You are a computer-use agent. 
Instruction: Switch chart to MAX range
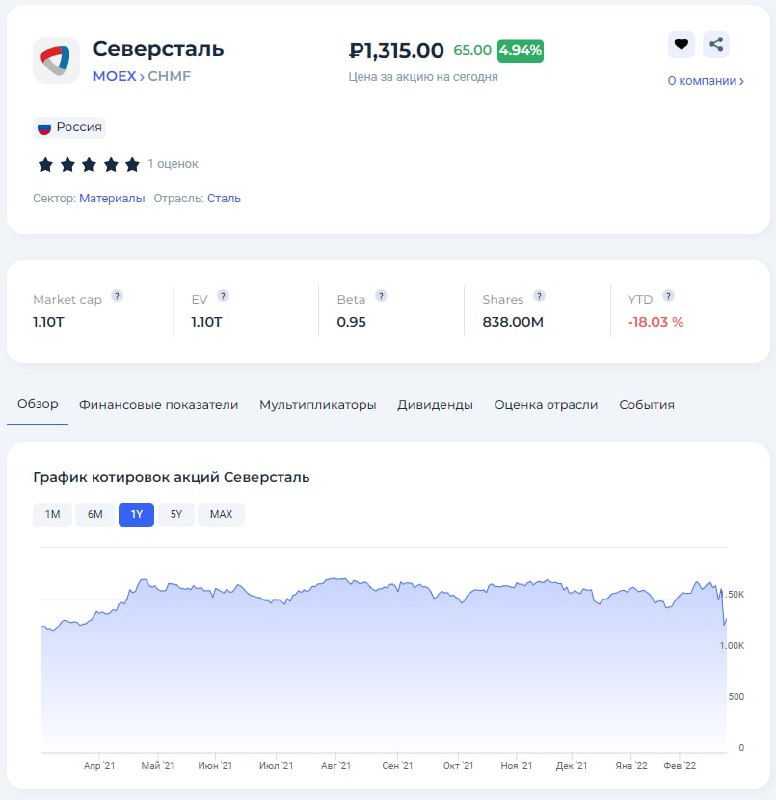[x=221, y=515]
